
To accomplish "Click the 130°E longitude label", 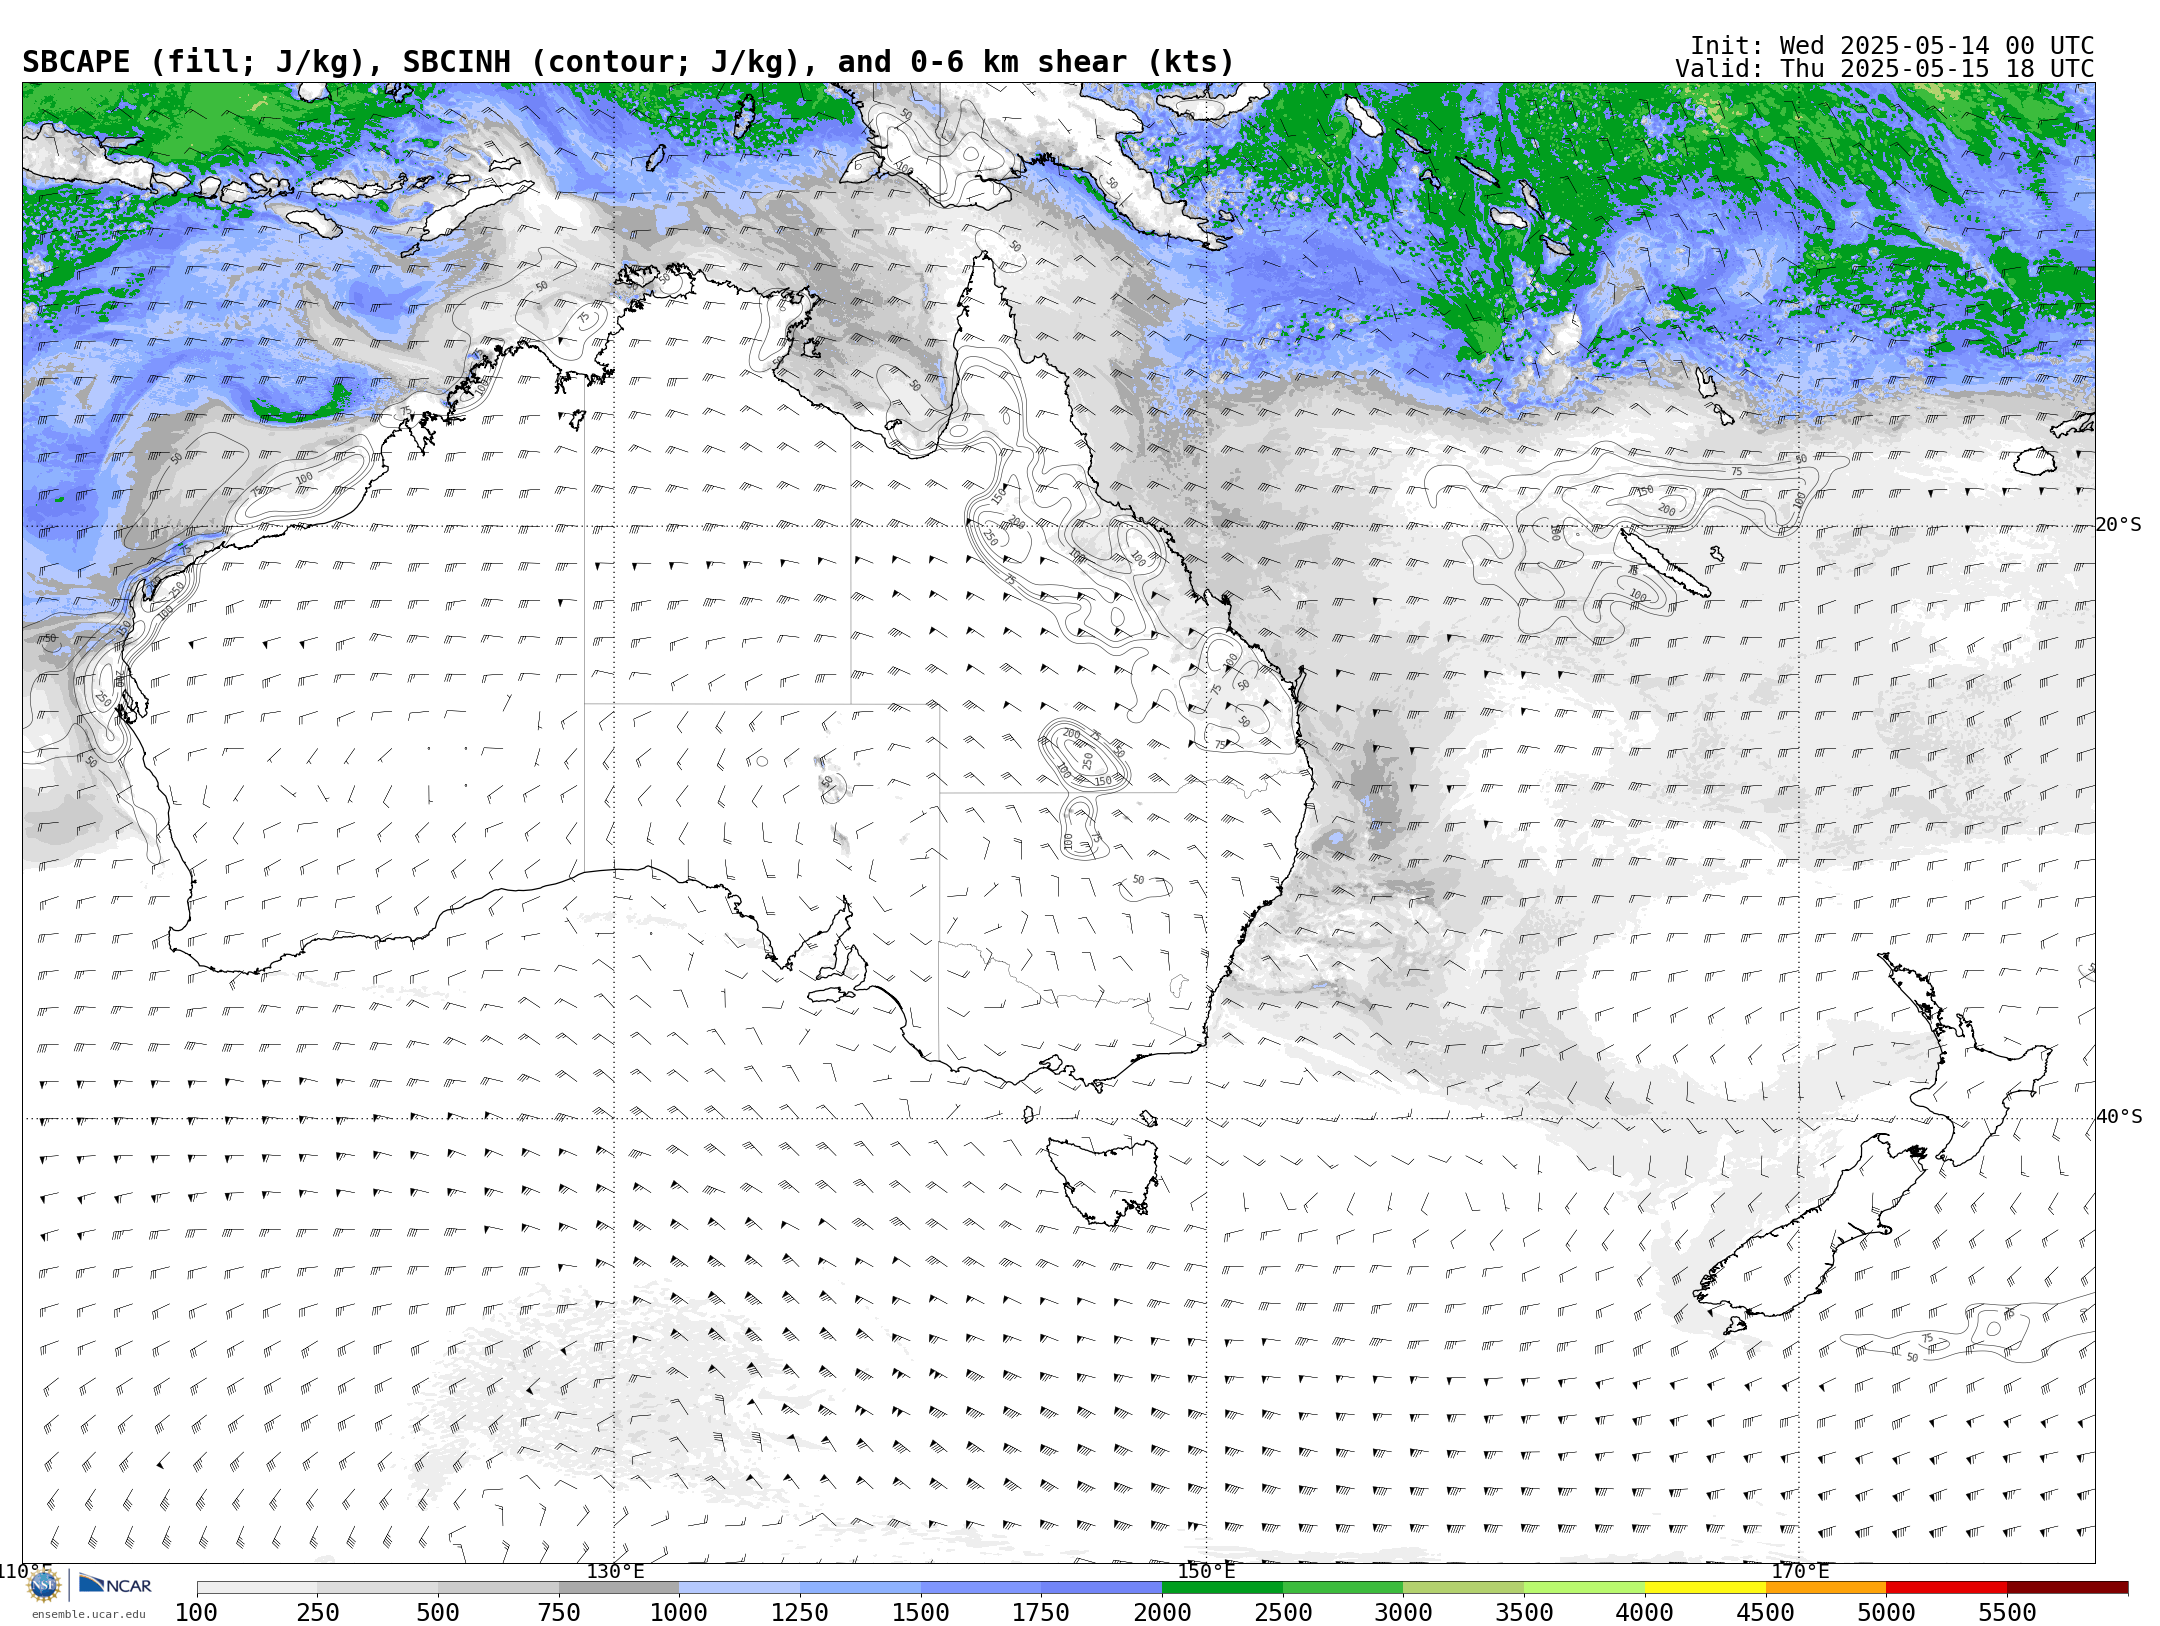I will (x=615, y=1571).
